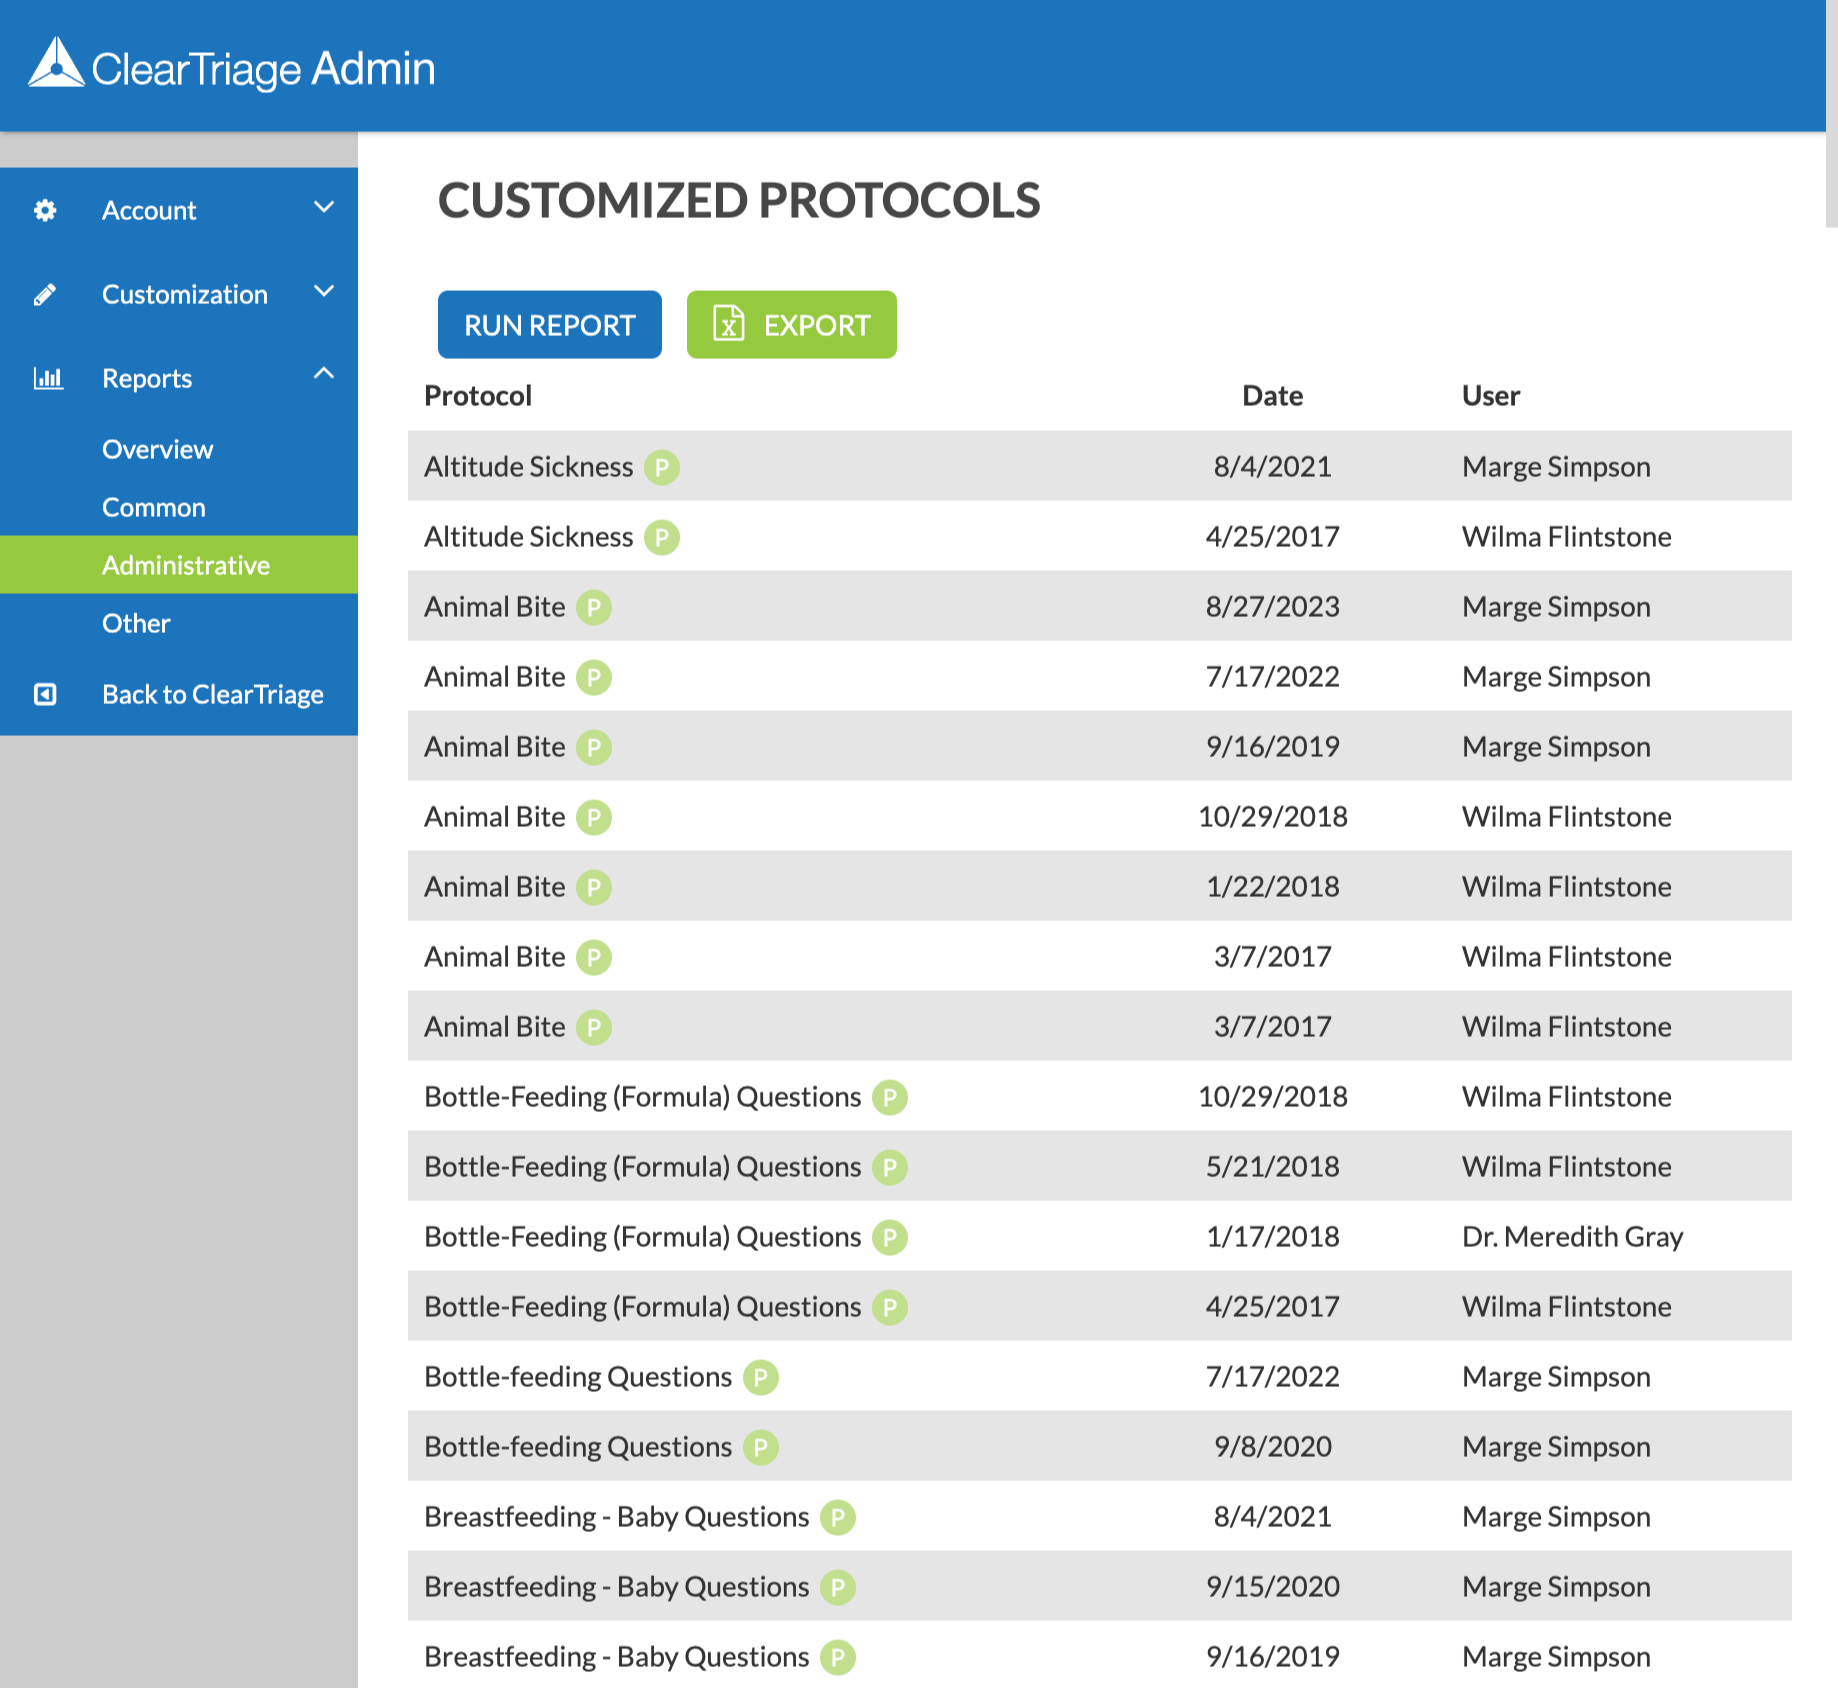The width and height of the screenshot is (1838, 1688).
Task: Select the Administrative reports page
Action: coord(179,565)
